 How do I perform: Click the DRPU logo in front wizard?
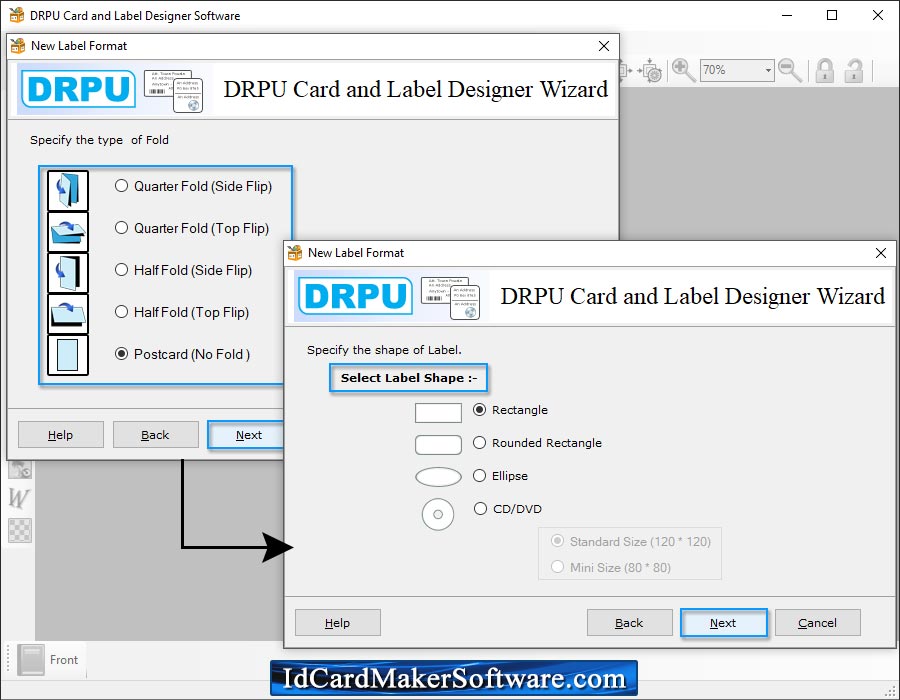tap(355, 295)
